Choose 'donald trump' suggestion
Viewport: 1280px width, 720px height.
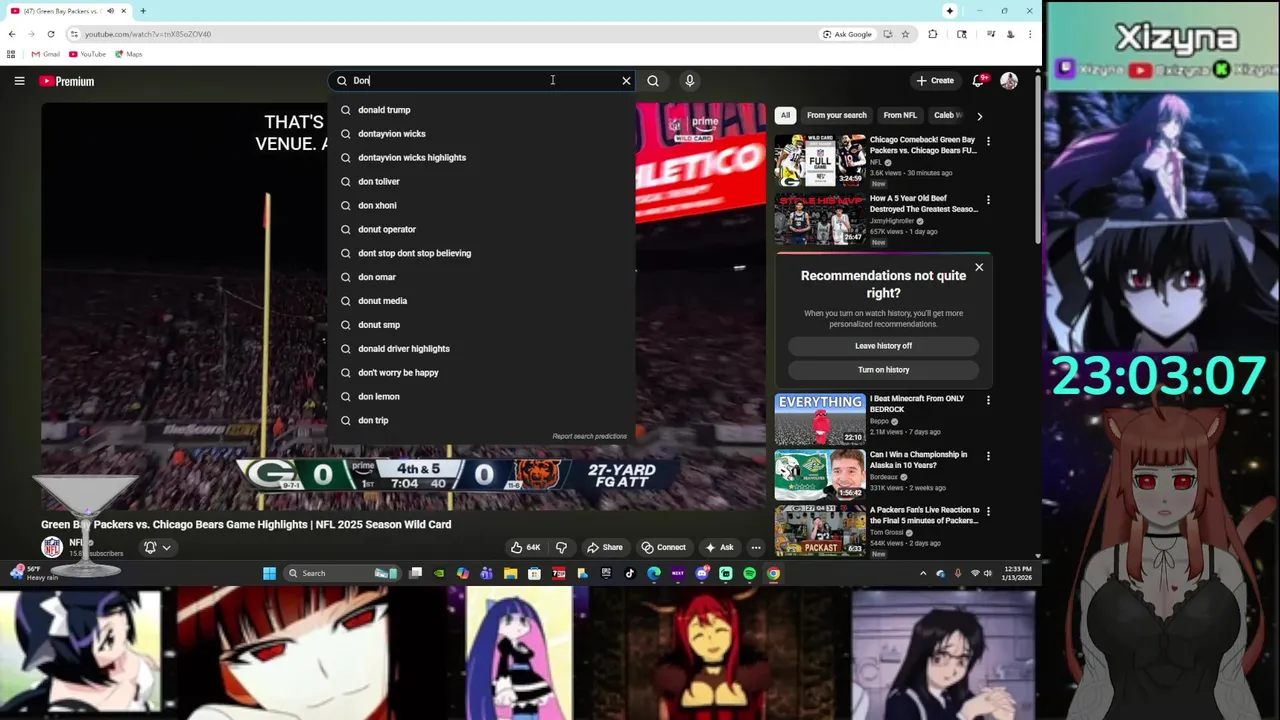pos(481,110)
